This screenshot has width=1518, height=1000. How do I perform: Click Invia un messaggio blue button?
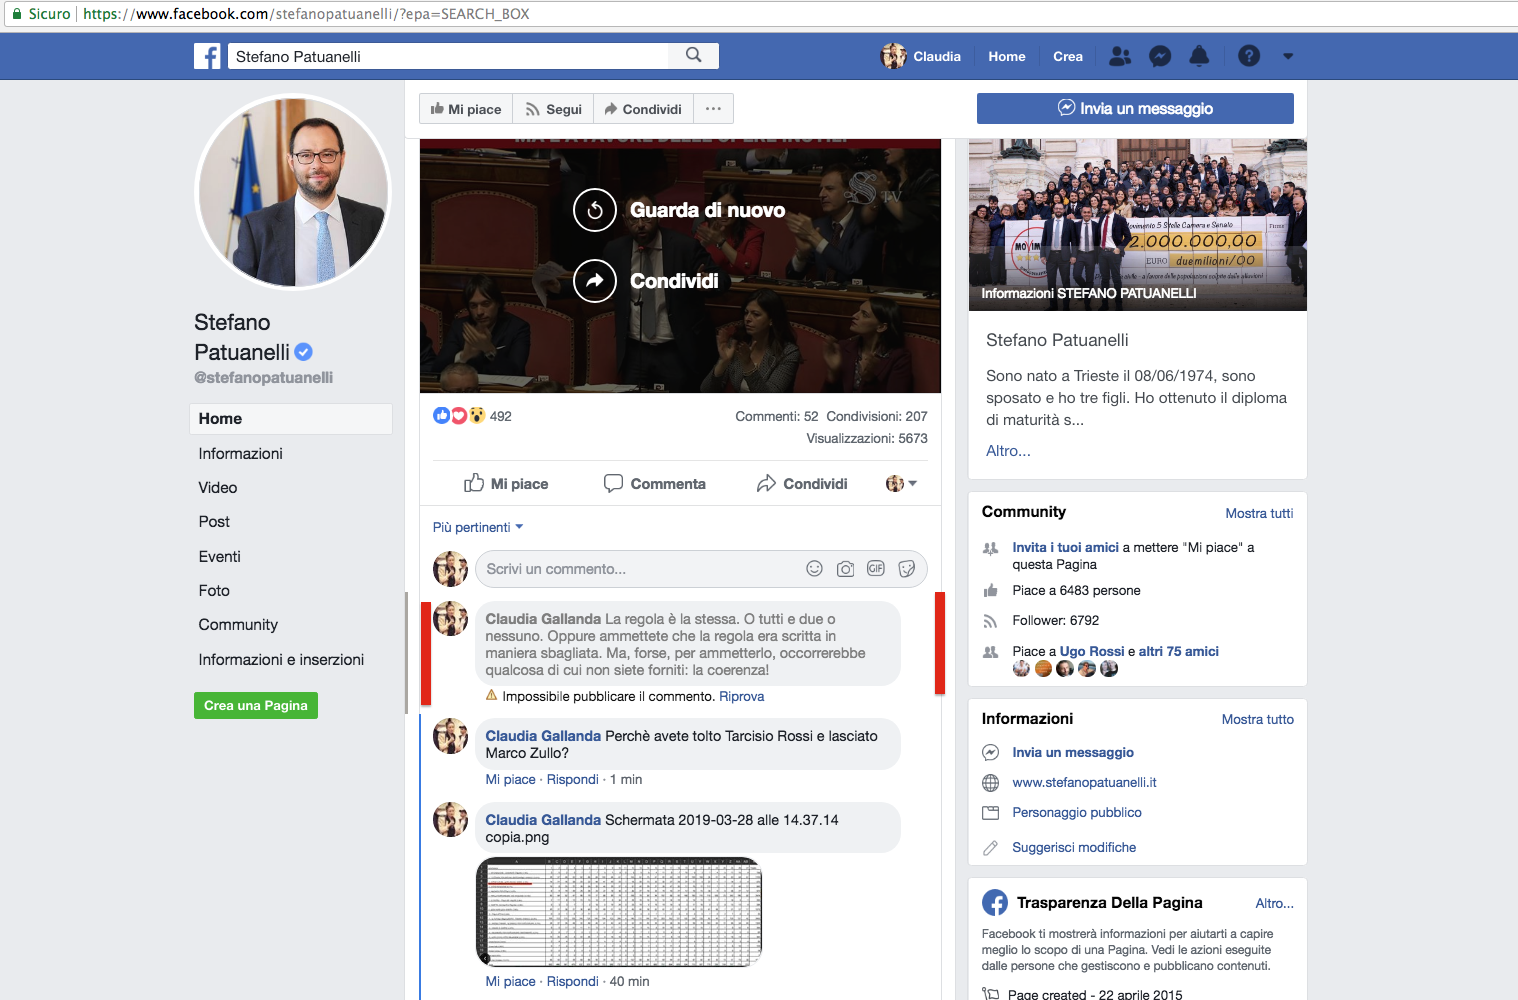[1135, 108]
